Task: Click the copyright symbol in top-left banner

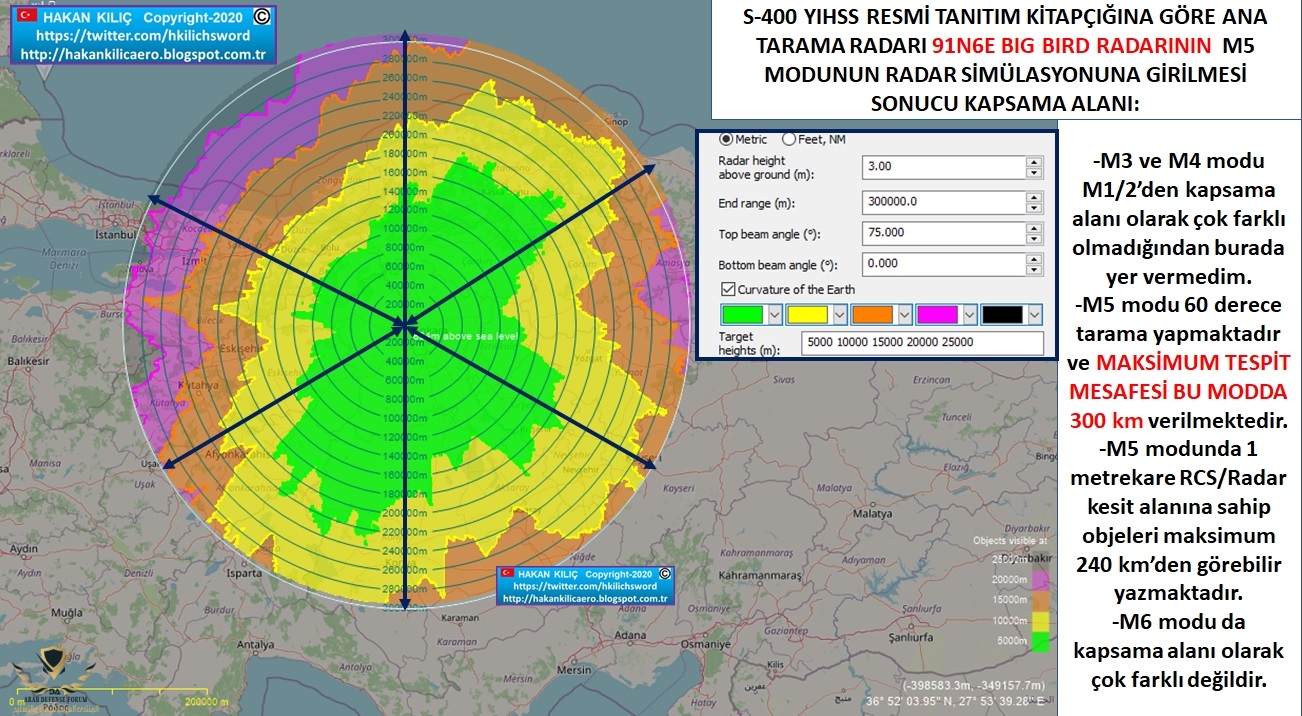Action: click(x=261, y=17)
